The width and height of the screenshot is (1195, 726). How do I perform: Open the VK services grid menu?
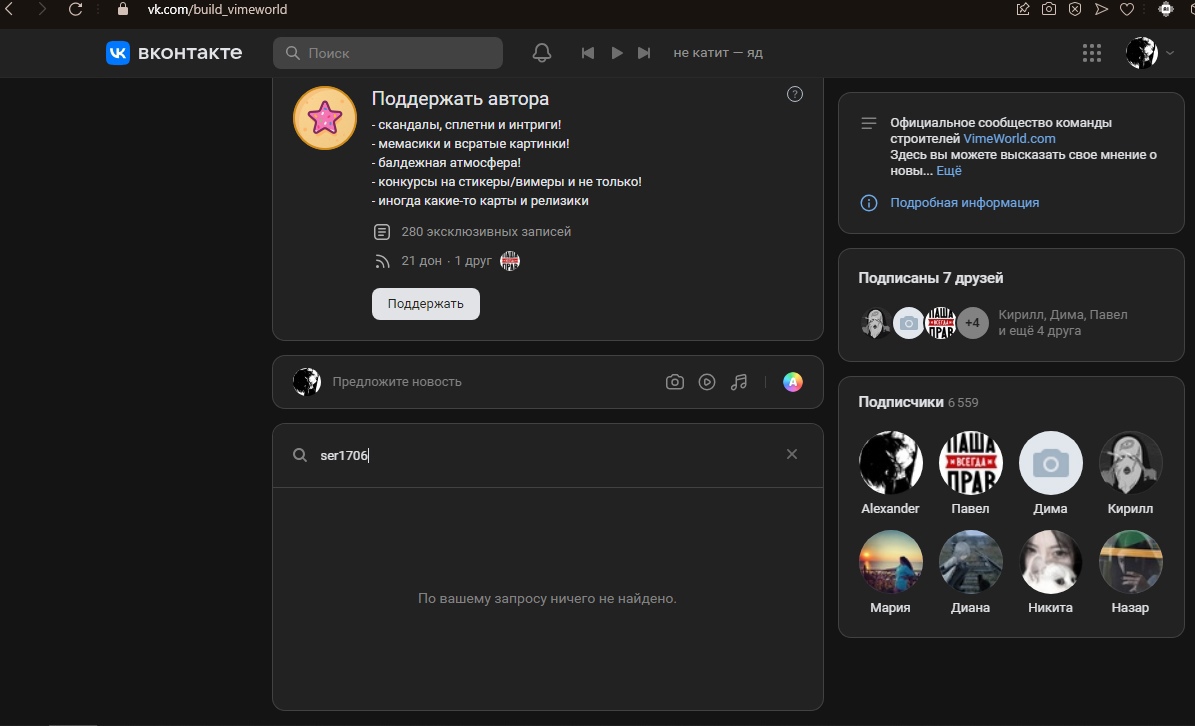click(x=1092, y=53)
